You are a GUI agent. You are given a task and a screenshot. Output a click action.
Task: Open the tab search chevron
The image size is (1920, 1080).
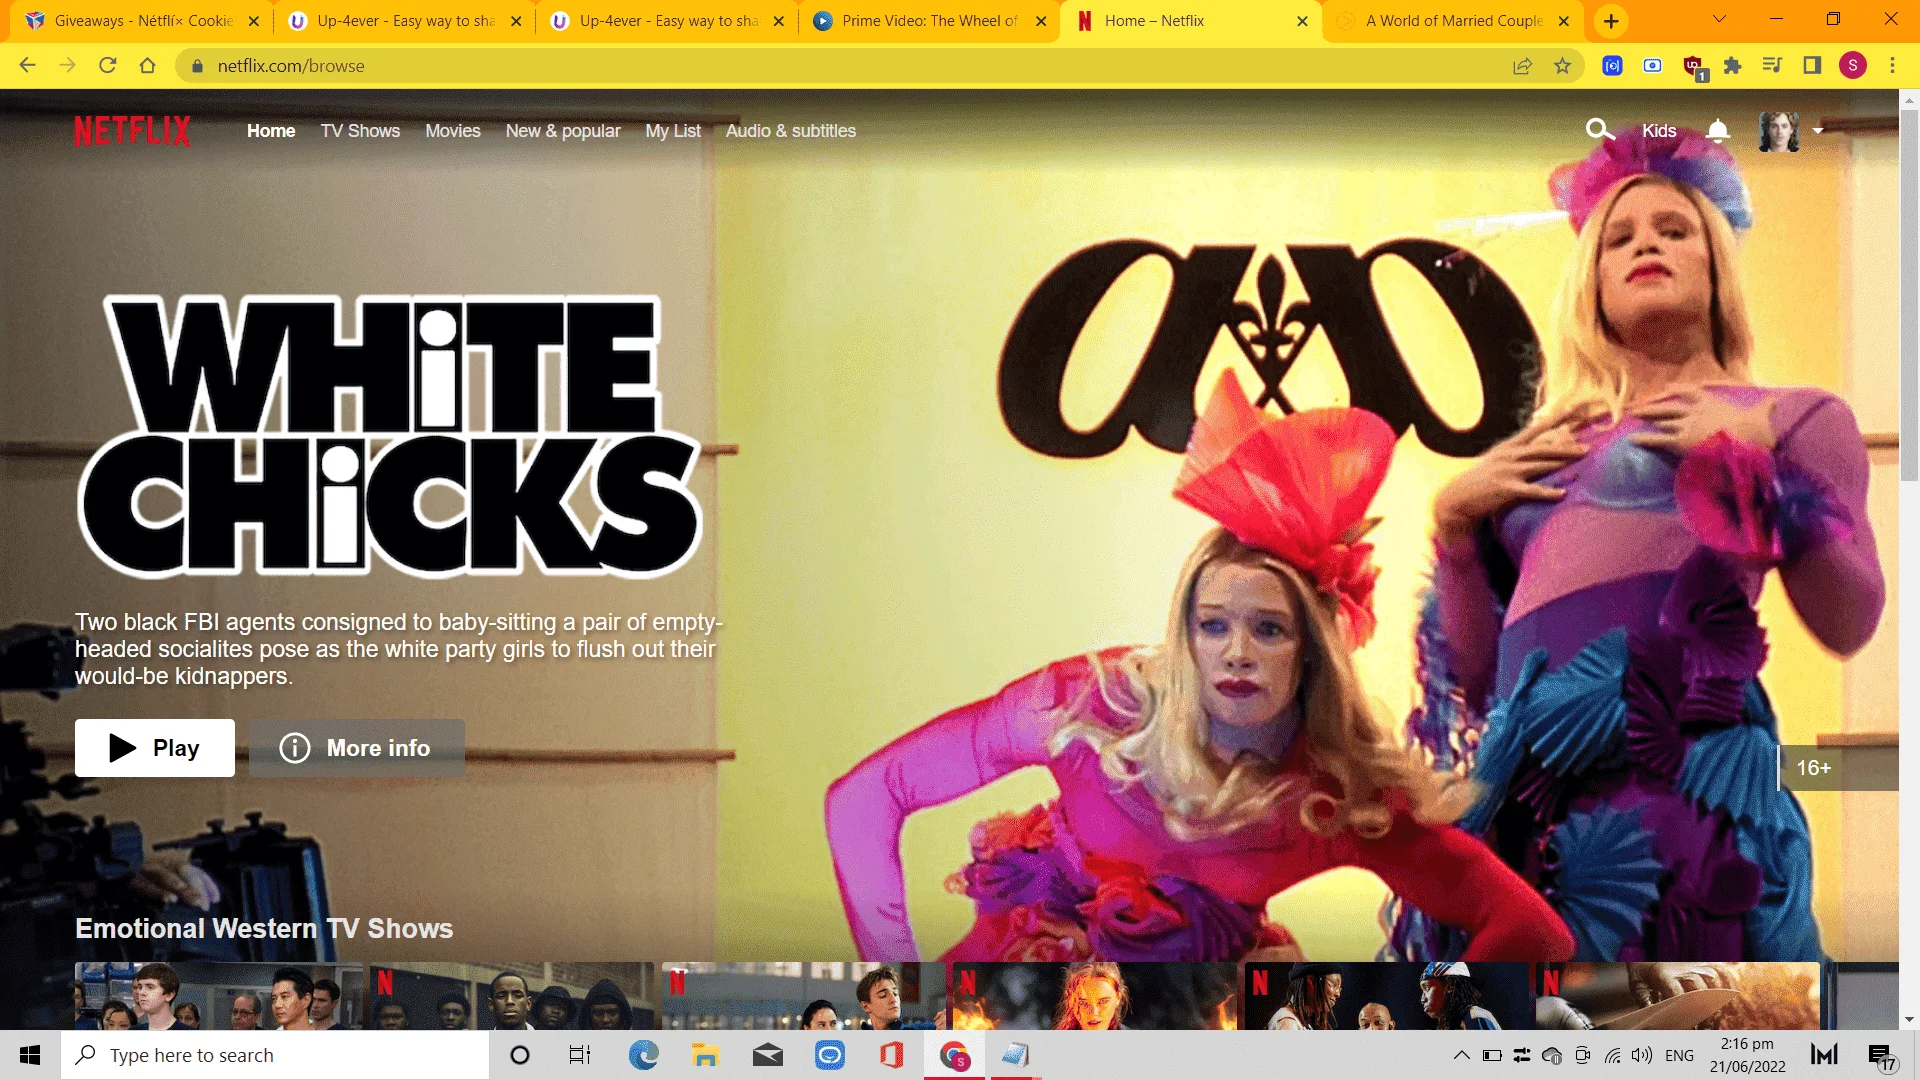(1720, 19)
